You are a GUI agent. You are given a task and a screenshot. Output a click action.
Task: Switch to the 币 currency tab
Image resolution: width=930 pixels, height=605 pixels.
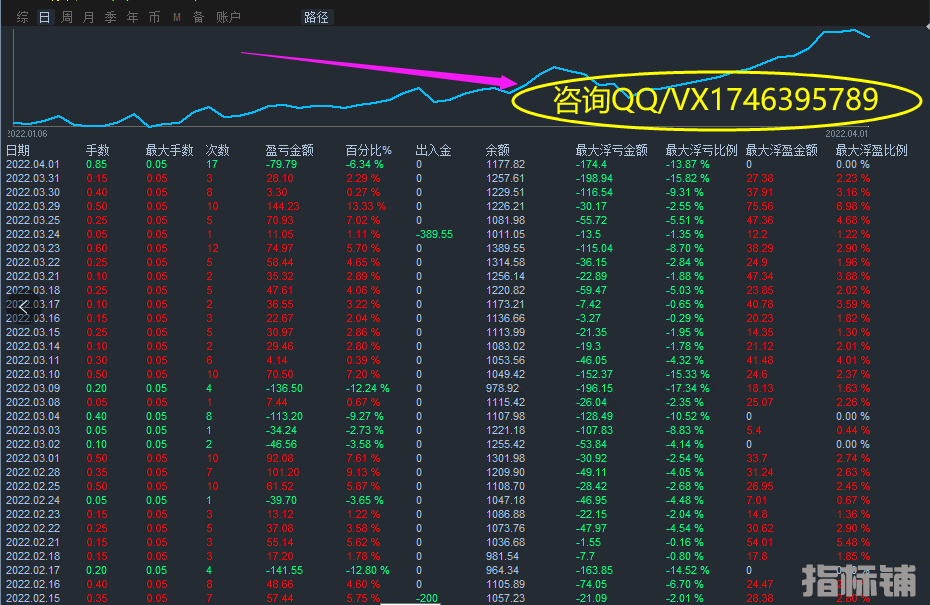[154, 17]
